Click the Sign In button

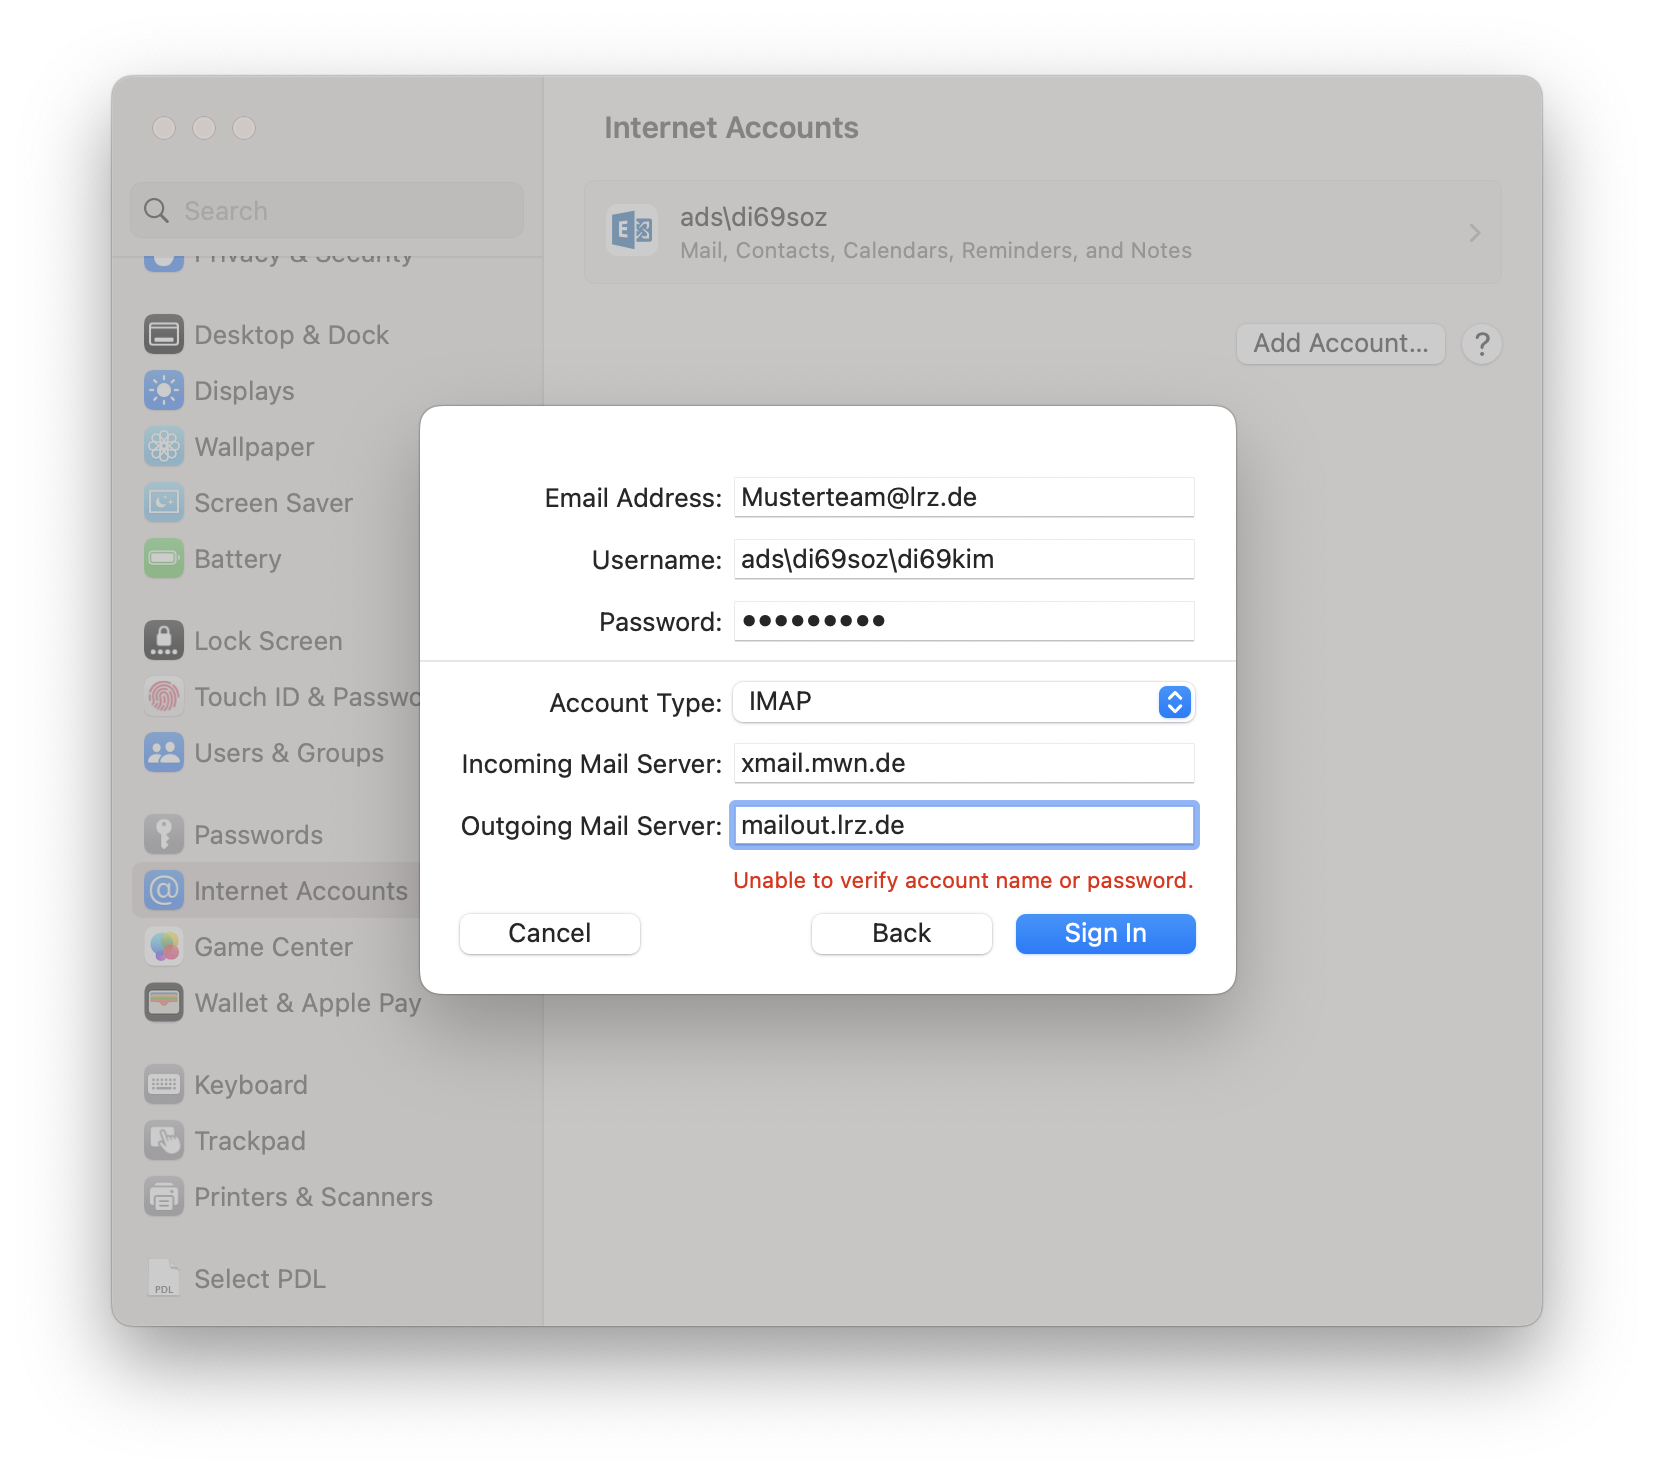pyautogui.click(x=1104, y=933)
